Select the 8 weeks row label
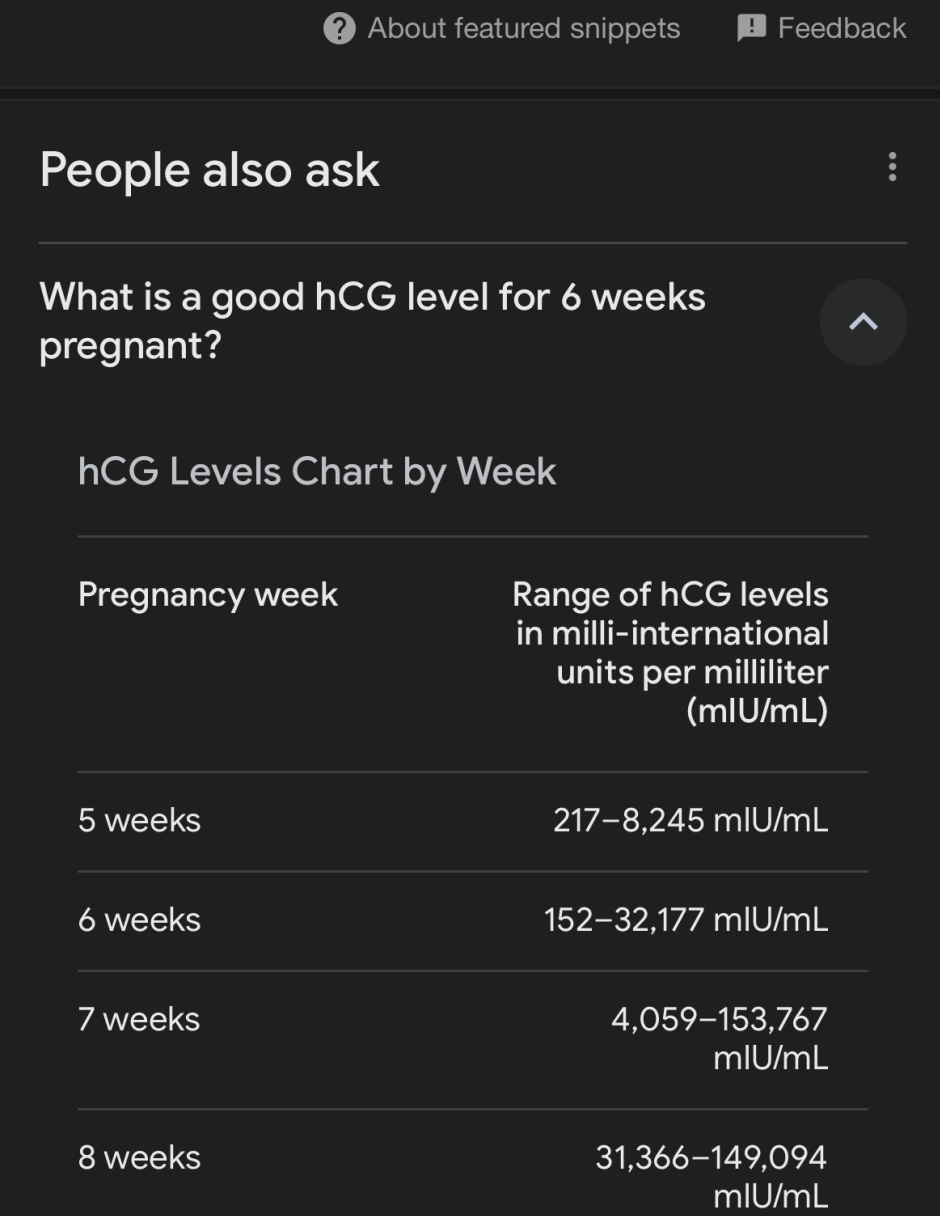 (x=139, y=1158)
